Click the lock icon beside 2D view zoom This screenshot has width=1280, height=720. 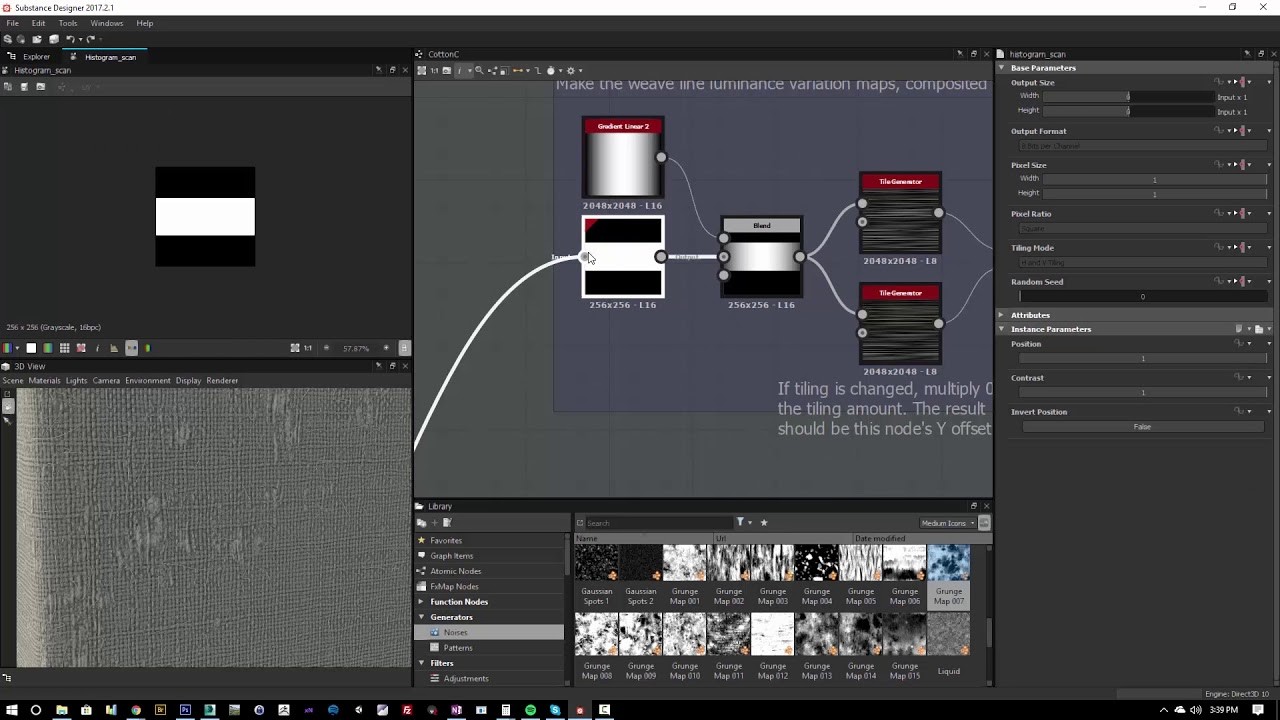click(404, 348)
